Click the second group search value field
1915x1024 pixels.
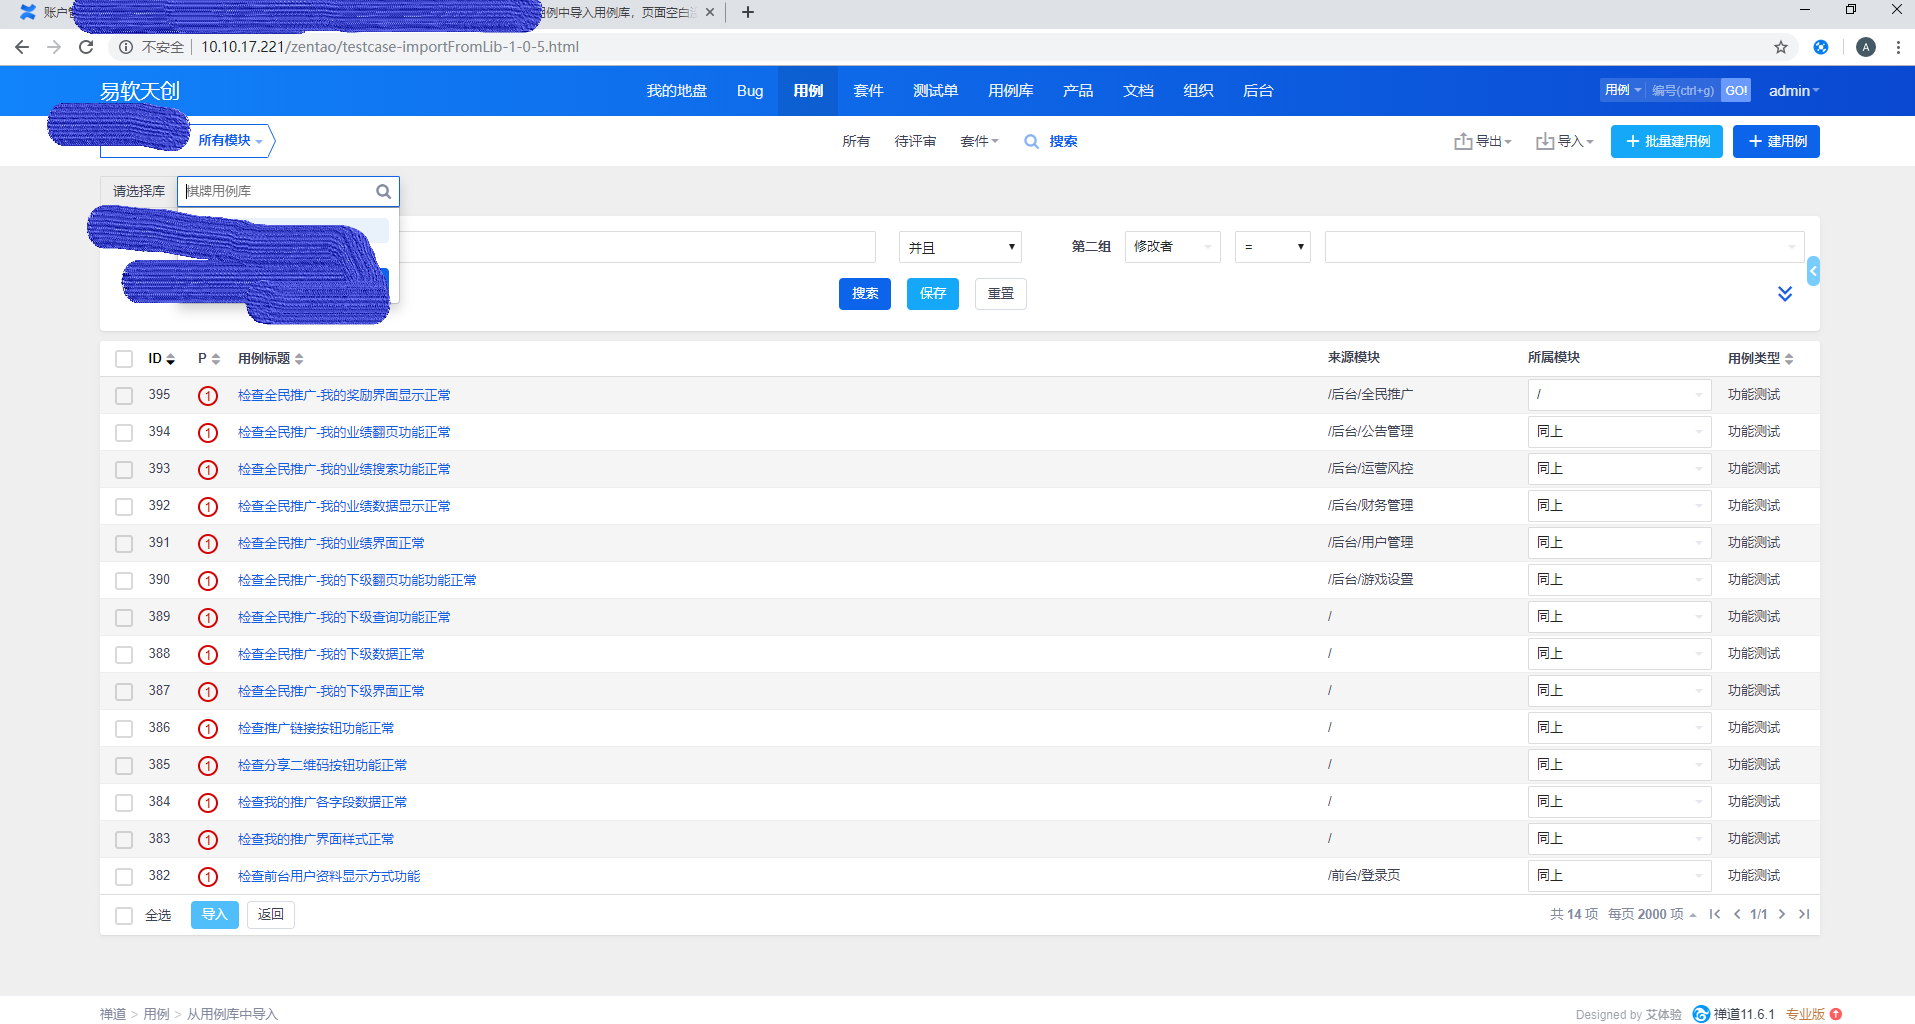1564,247
